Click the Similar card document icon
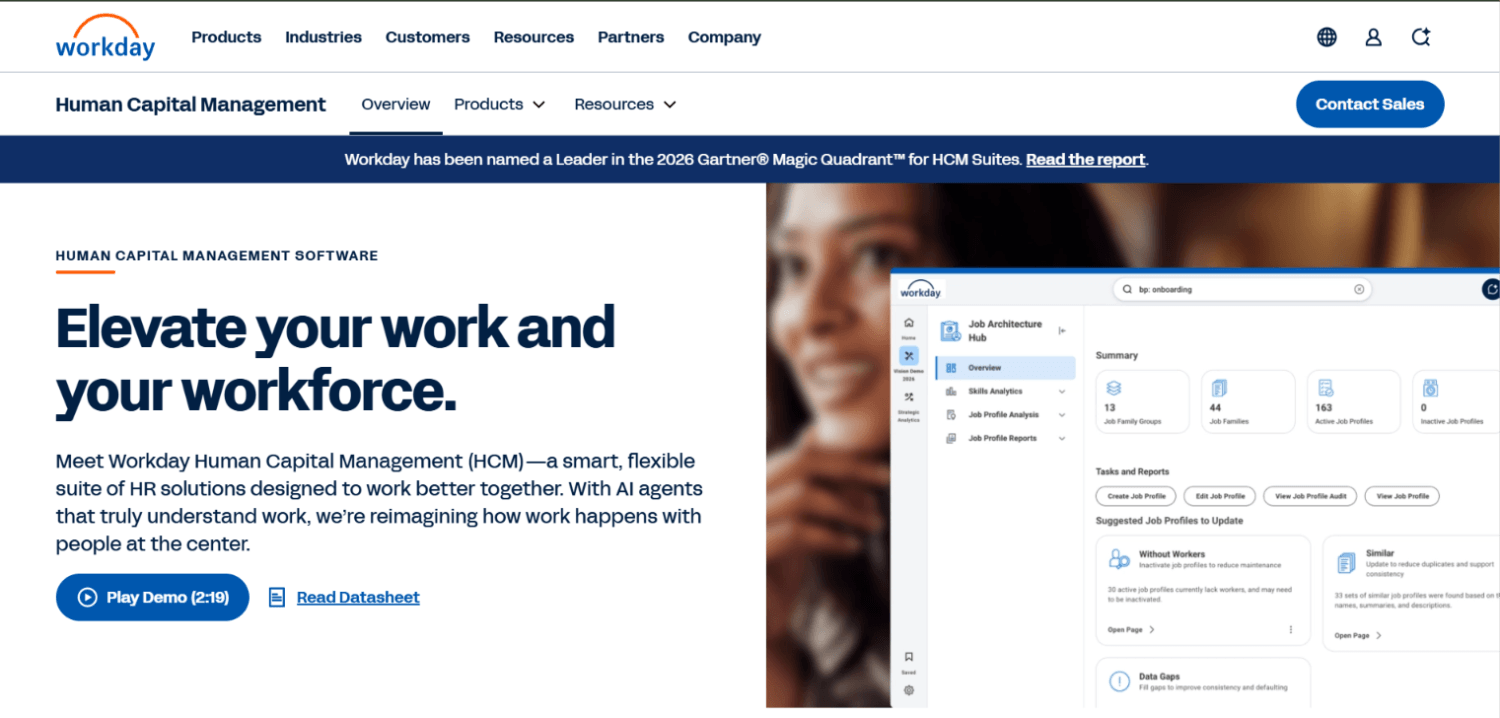Image resolution: width=1500 pixels, height=718 pixels. click(1346, 563)
